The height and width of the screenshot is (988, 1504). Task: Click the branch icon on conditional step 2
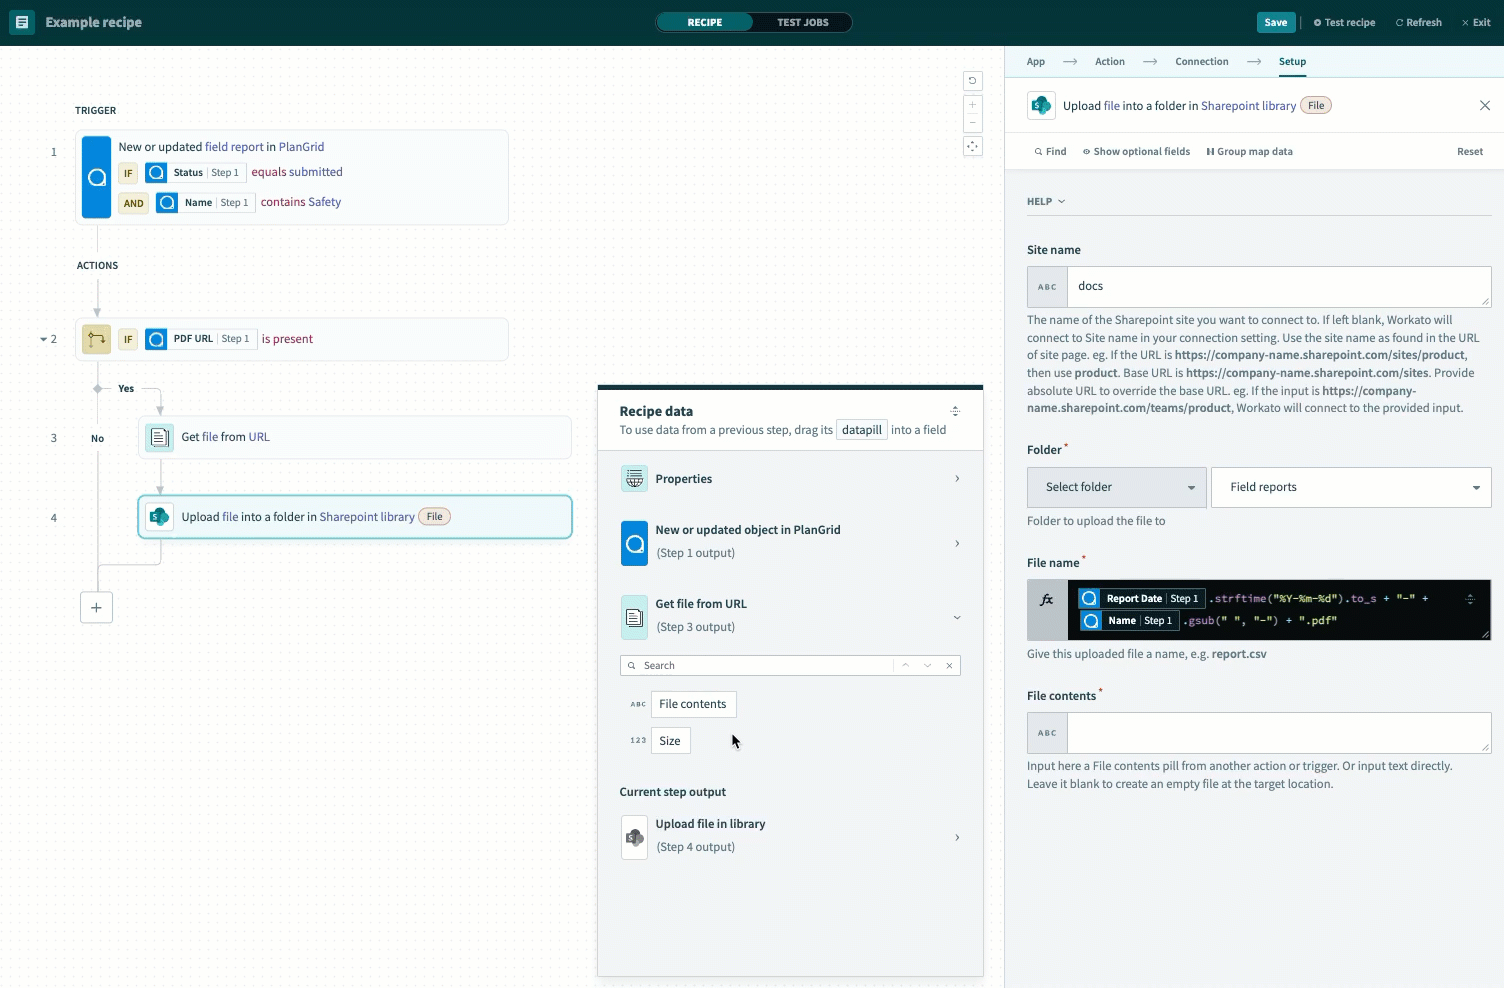tap(96, 339)
